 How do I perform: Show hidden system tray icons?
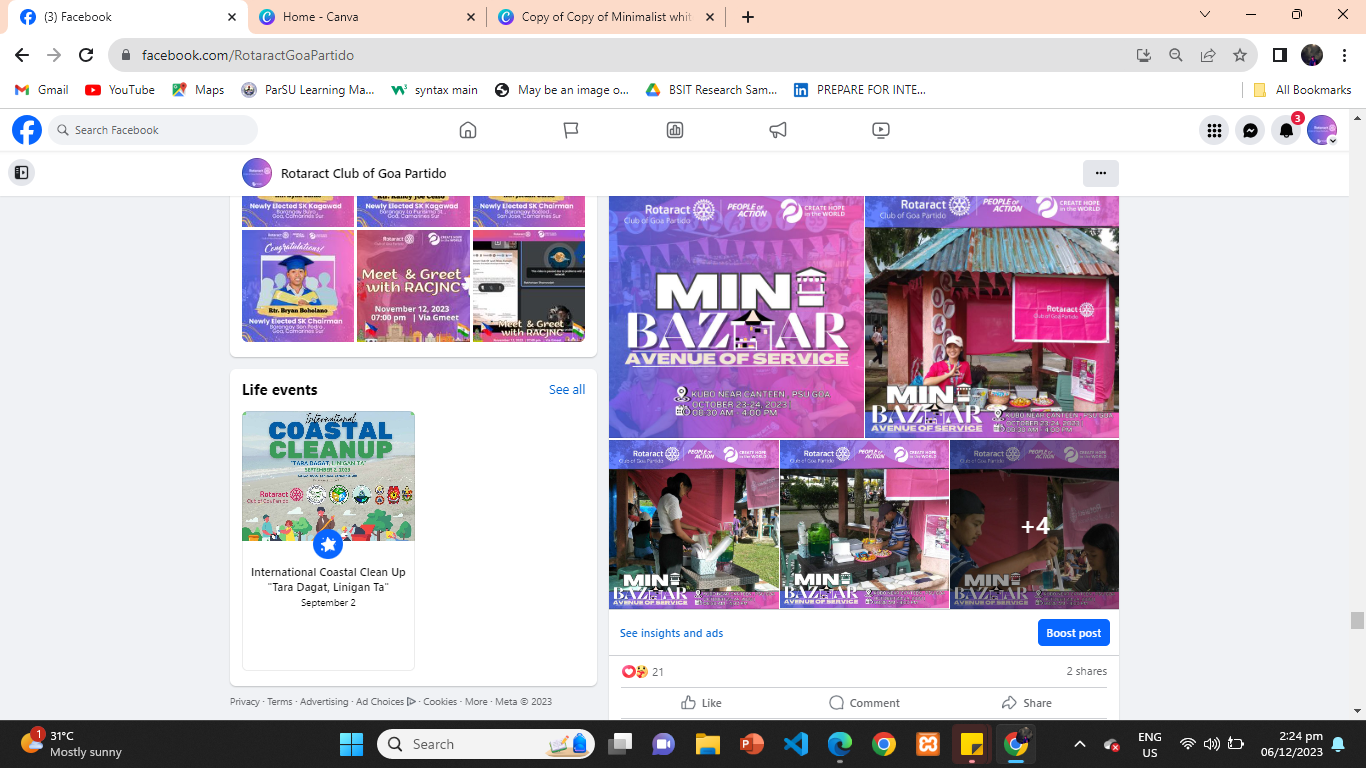point(1080,744)
